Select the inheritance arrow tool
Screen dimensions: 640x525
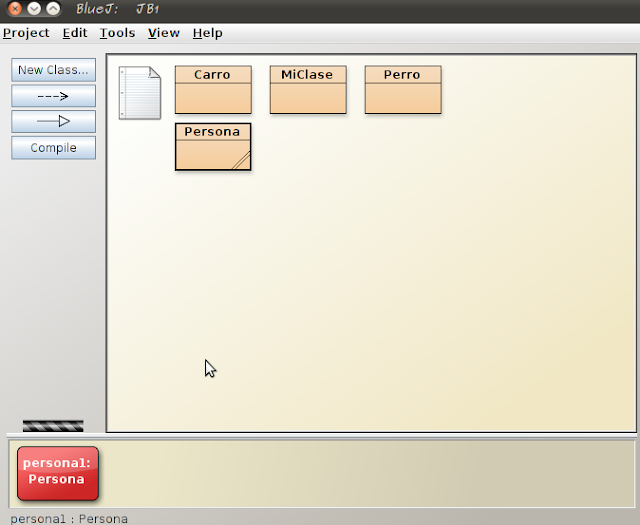pos(53,121)
